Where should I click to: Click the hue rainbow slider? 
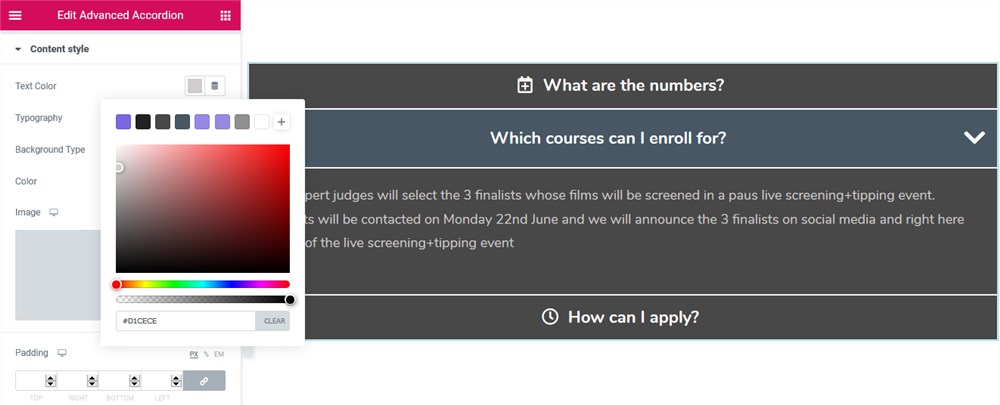pos(203,284)
